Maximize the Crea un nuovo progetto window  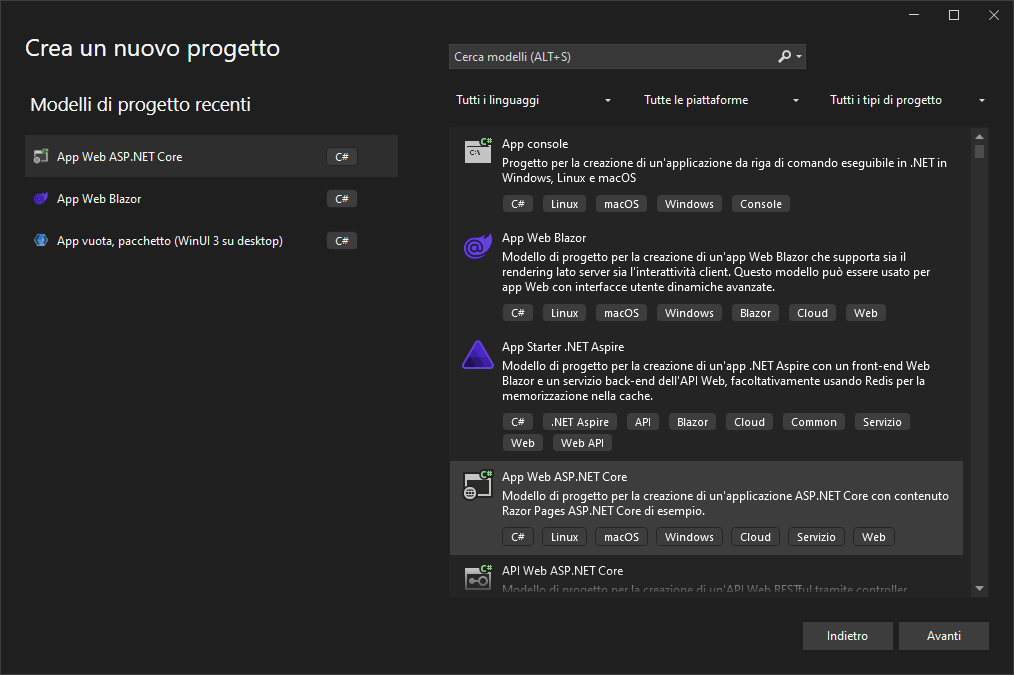click(x=954, y=15)
